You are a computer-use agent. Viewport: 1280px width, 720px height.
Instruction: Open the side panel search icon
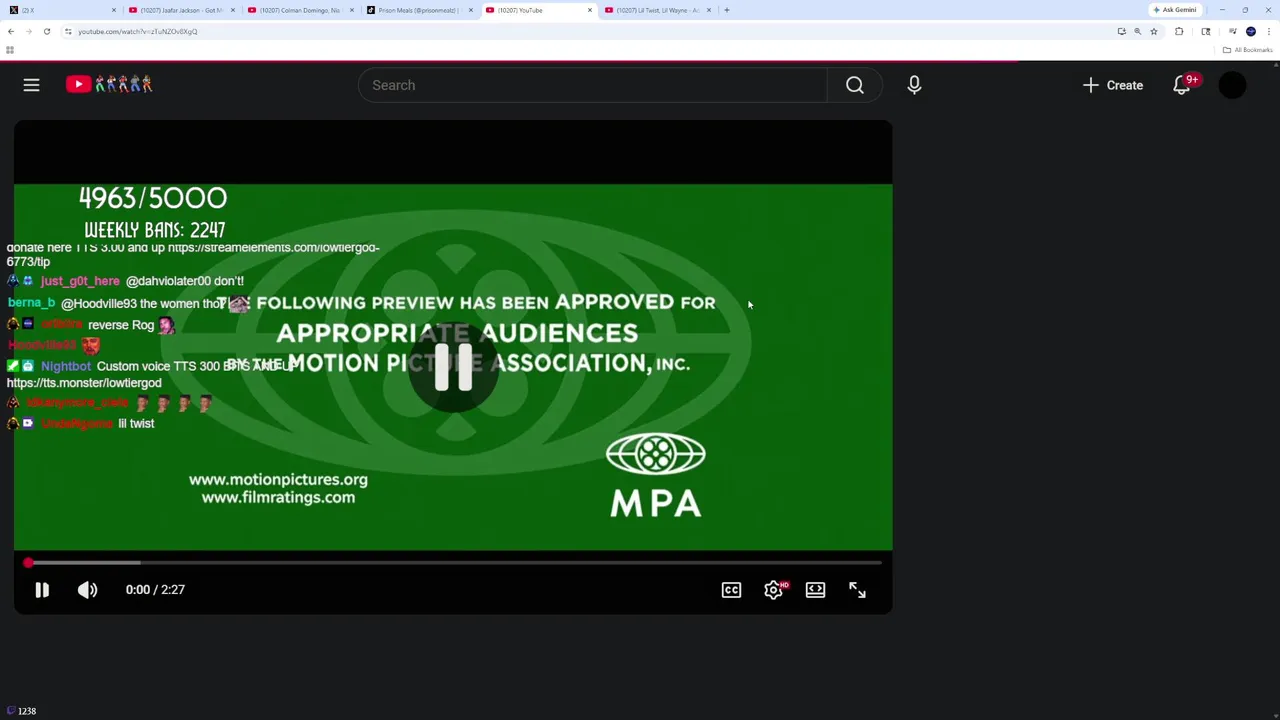(x=1206, y=31)
